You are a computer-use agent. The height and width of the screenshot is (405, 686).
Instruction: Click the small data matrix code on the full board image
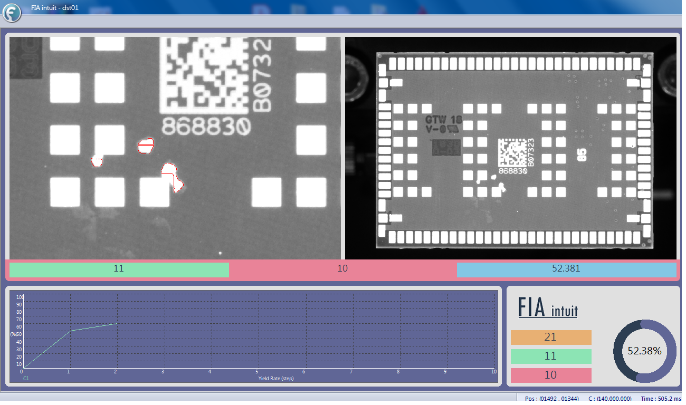coord(510,152)
